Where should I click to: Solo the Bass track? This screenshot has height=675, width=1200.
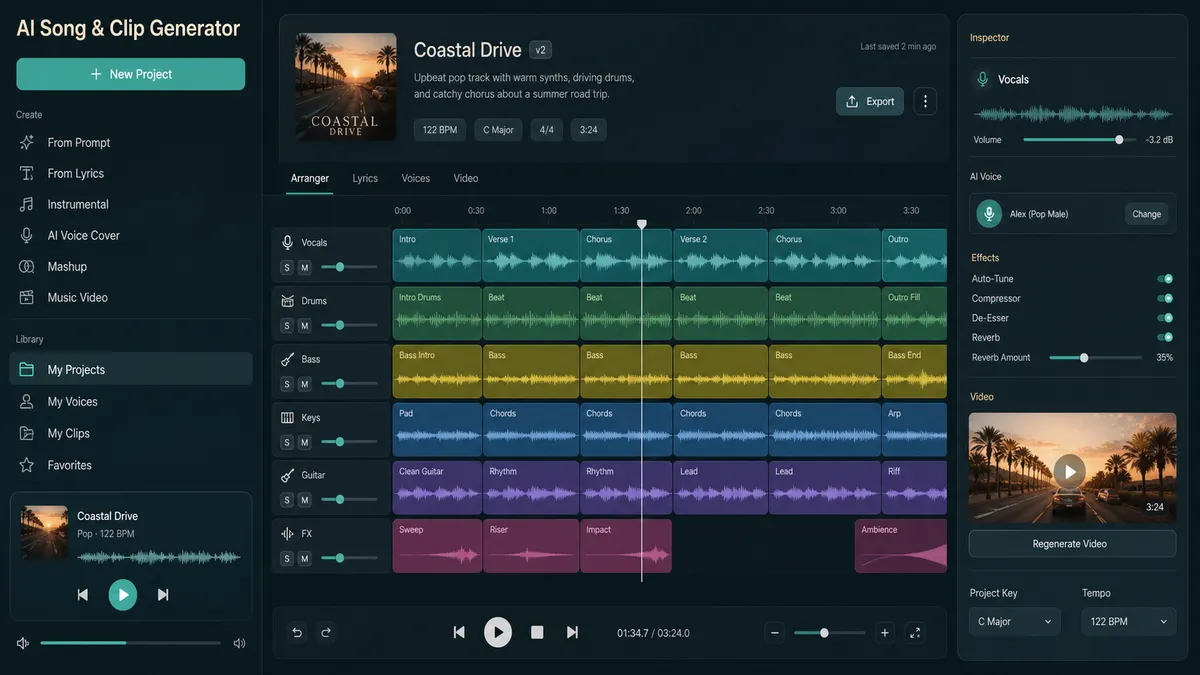click(287, 384)
